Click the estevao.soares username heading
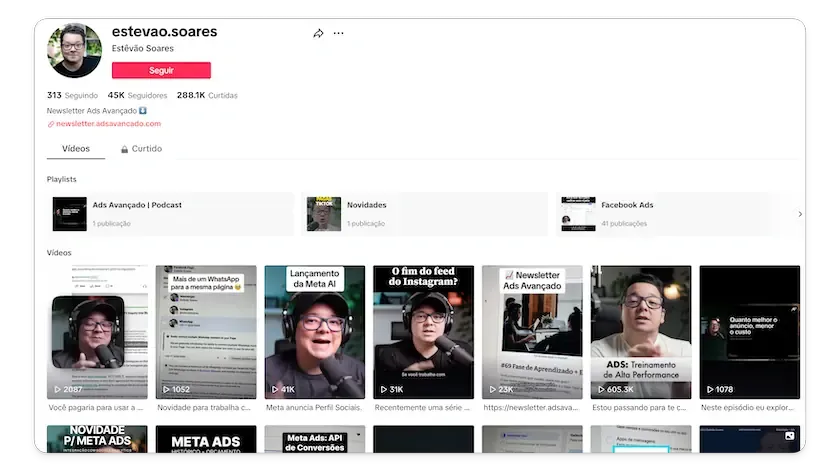Image resolution: width=840 pixels, height=472 pixels. (x=164, y=32)
